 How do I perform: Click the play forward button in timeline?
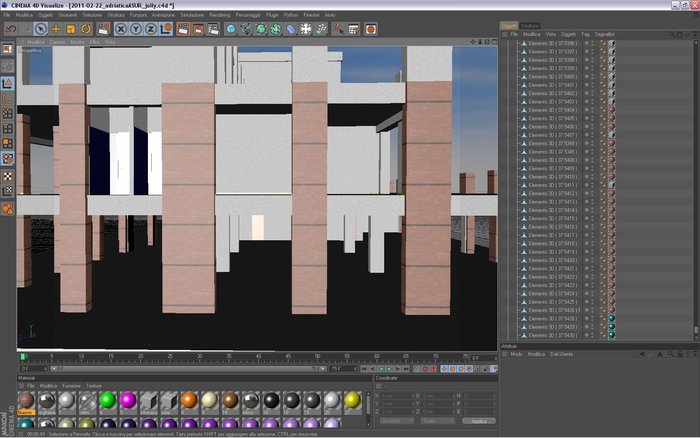point(389,369)
